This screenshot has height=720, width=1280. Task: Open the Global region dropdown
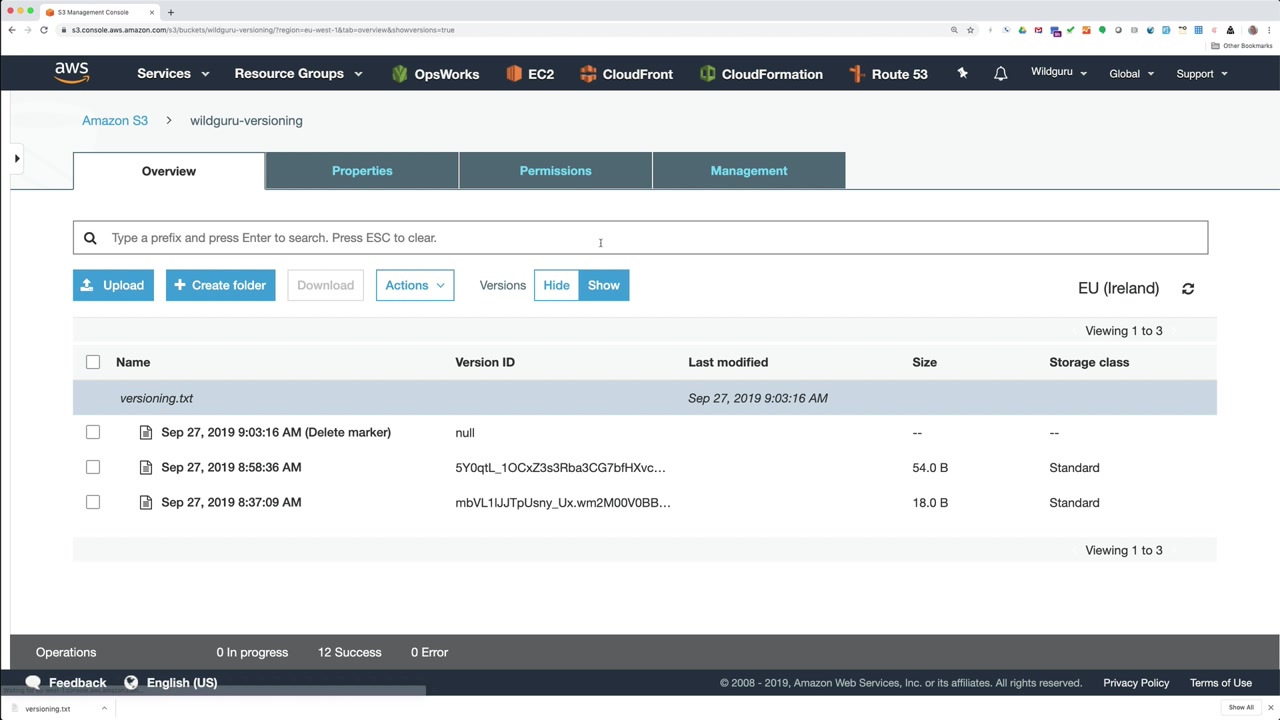tap(1132, 74)
